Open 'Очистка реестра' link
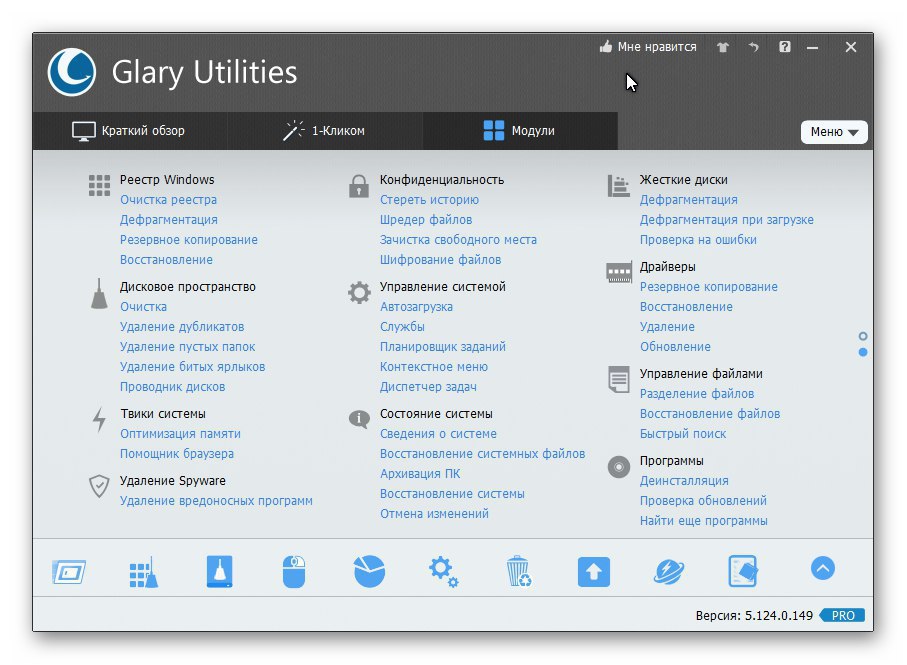This screenshot has width=907, height=665. tap(168, 200)
